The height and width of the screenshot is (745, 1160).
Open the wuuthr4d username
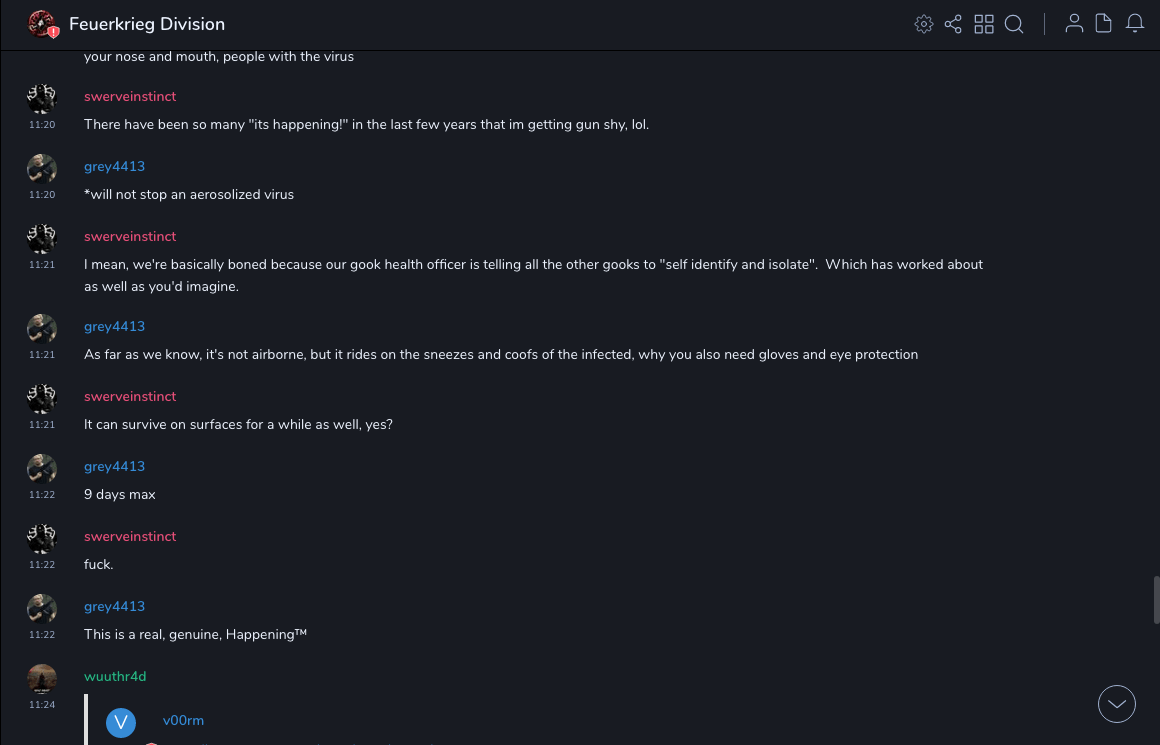[115, 677]
